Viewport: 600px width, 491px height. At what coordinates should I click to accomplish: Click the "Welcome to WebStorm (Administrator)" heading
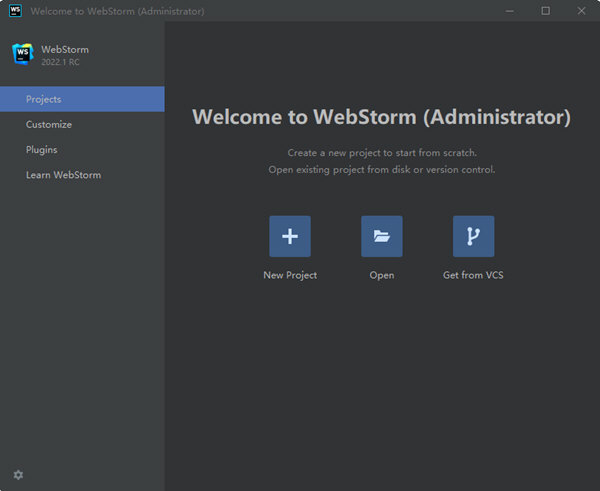(381, 117)
